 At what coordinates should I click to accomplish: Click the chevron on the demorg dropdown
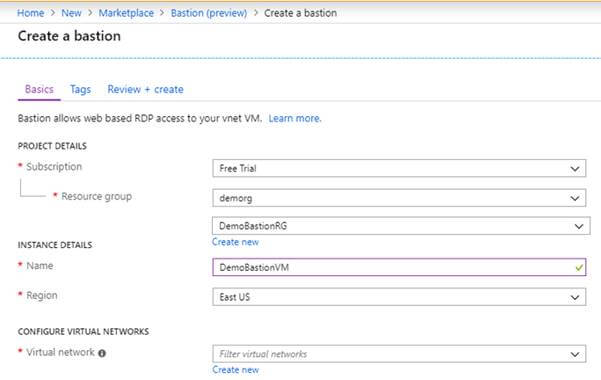(575, 199)
